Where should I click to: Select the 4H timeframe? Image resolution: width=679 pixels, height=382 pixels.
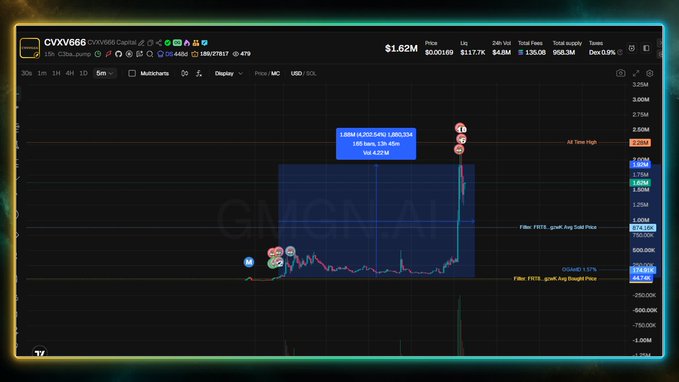point(70,73)
